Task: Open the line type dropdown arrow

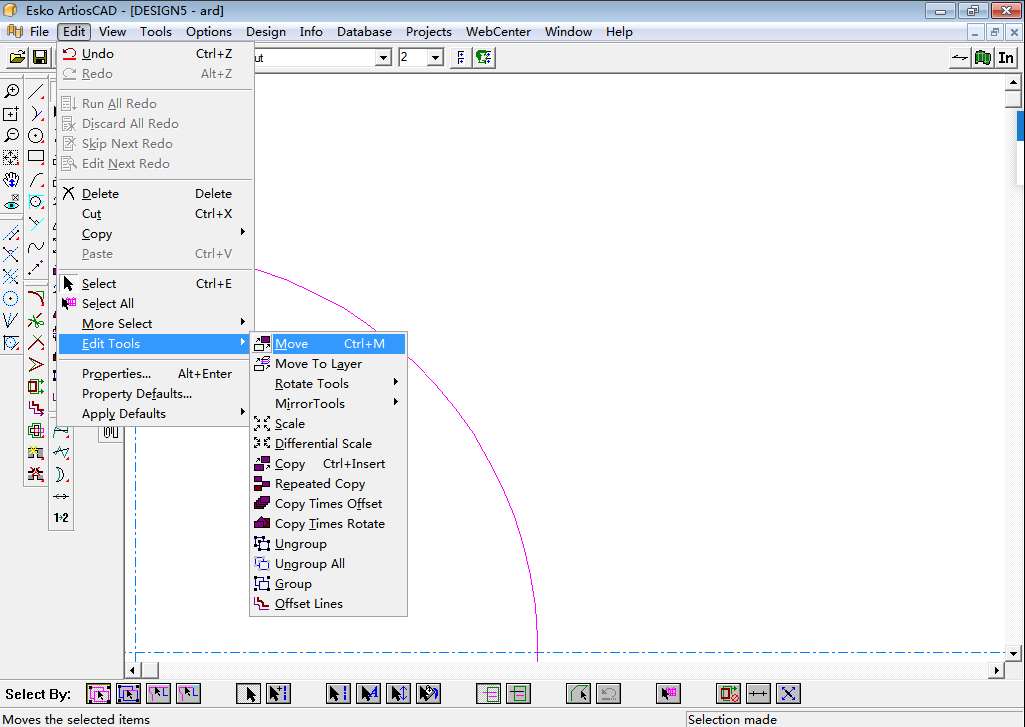Action: [x=383, y=58]
